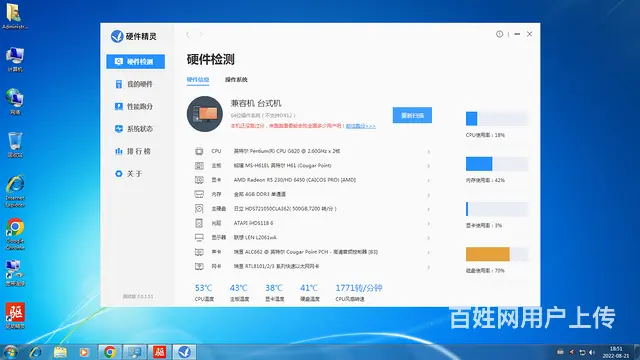Select the 网络 icon on the desktop
This screenshot has height=360, width=640.
pyautogui.click(x=15, y=102)
